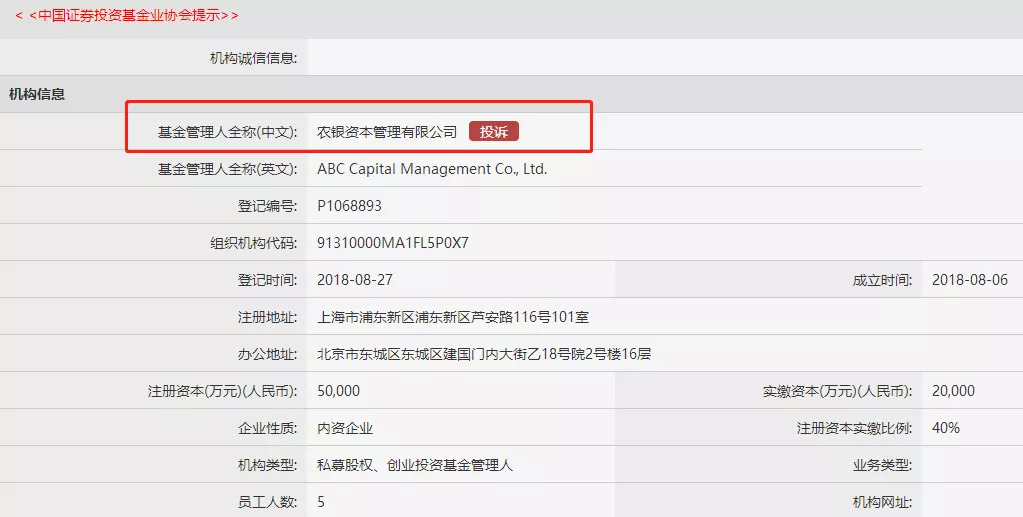Screen dimensions: 1023x517
Task: Click the 办公地址 label
Action: tap(267, 354)
